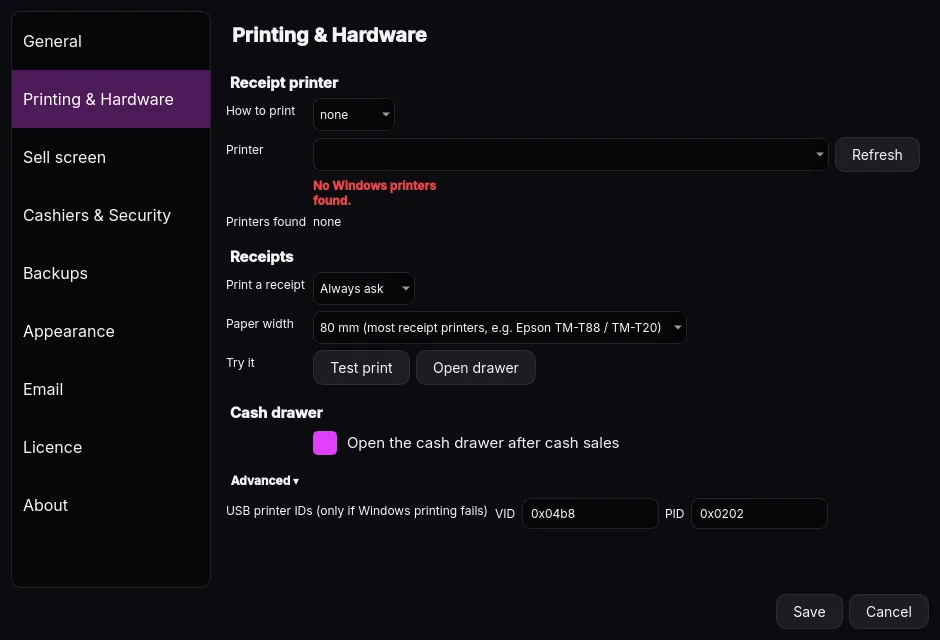
Task: Change the Paper width dropdown
Action: tap(500, 328)
